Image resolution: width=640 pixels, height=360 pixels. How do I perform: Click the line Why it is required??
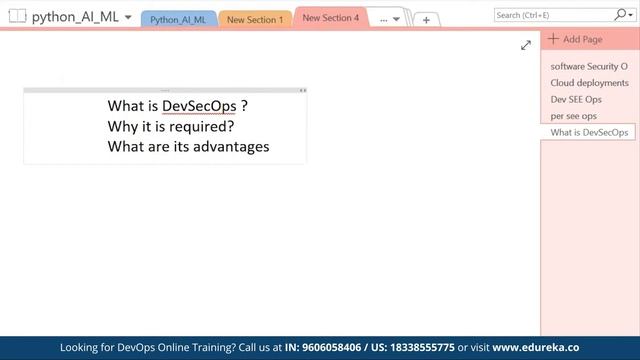click(171, 127)
